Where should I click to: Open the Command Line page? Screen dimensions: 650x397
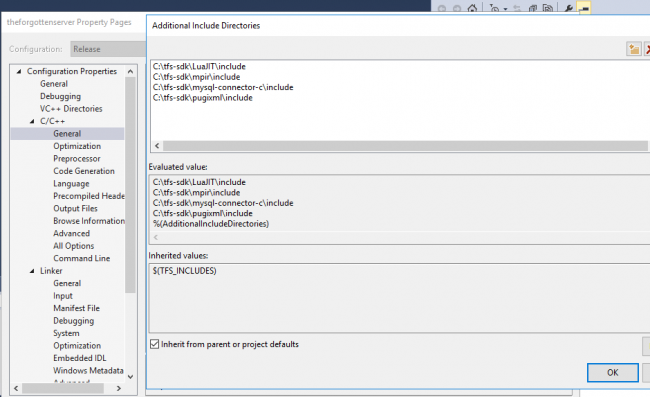click(82, 258)
